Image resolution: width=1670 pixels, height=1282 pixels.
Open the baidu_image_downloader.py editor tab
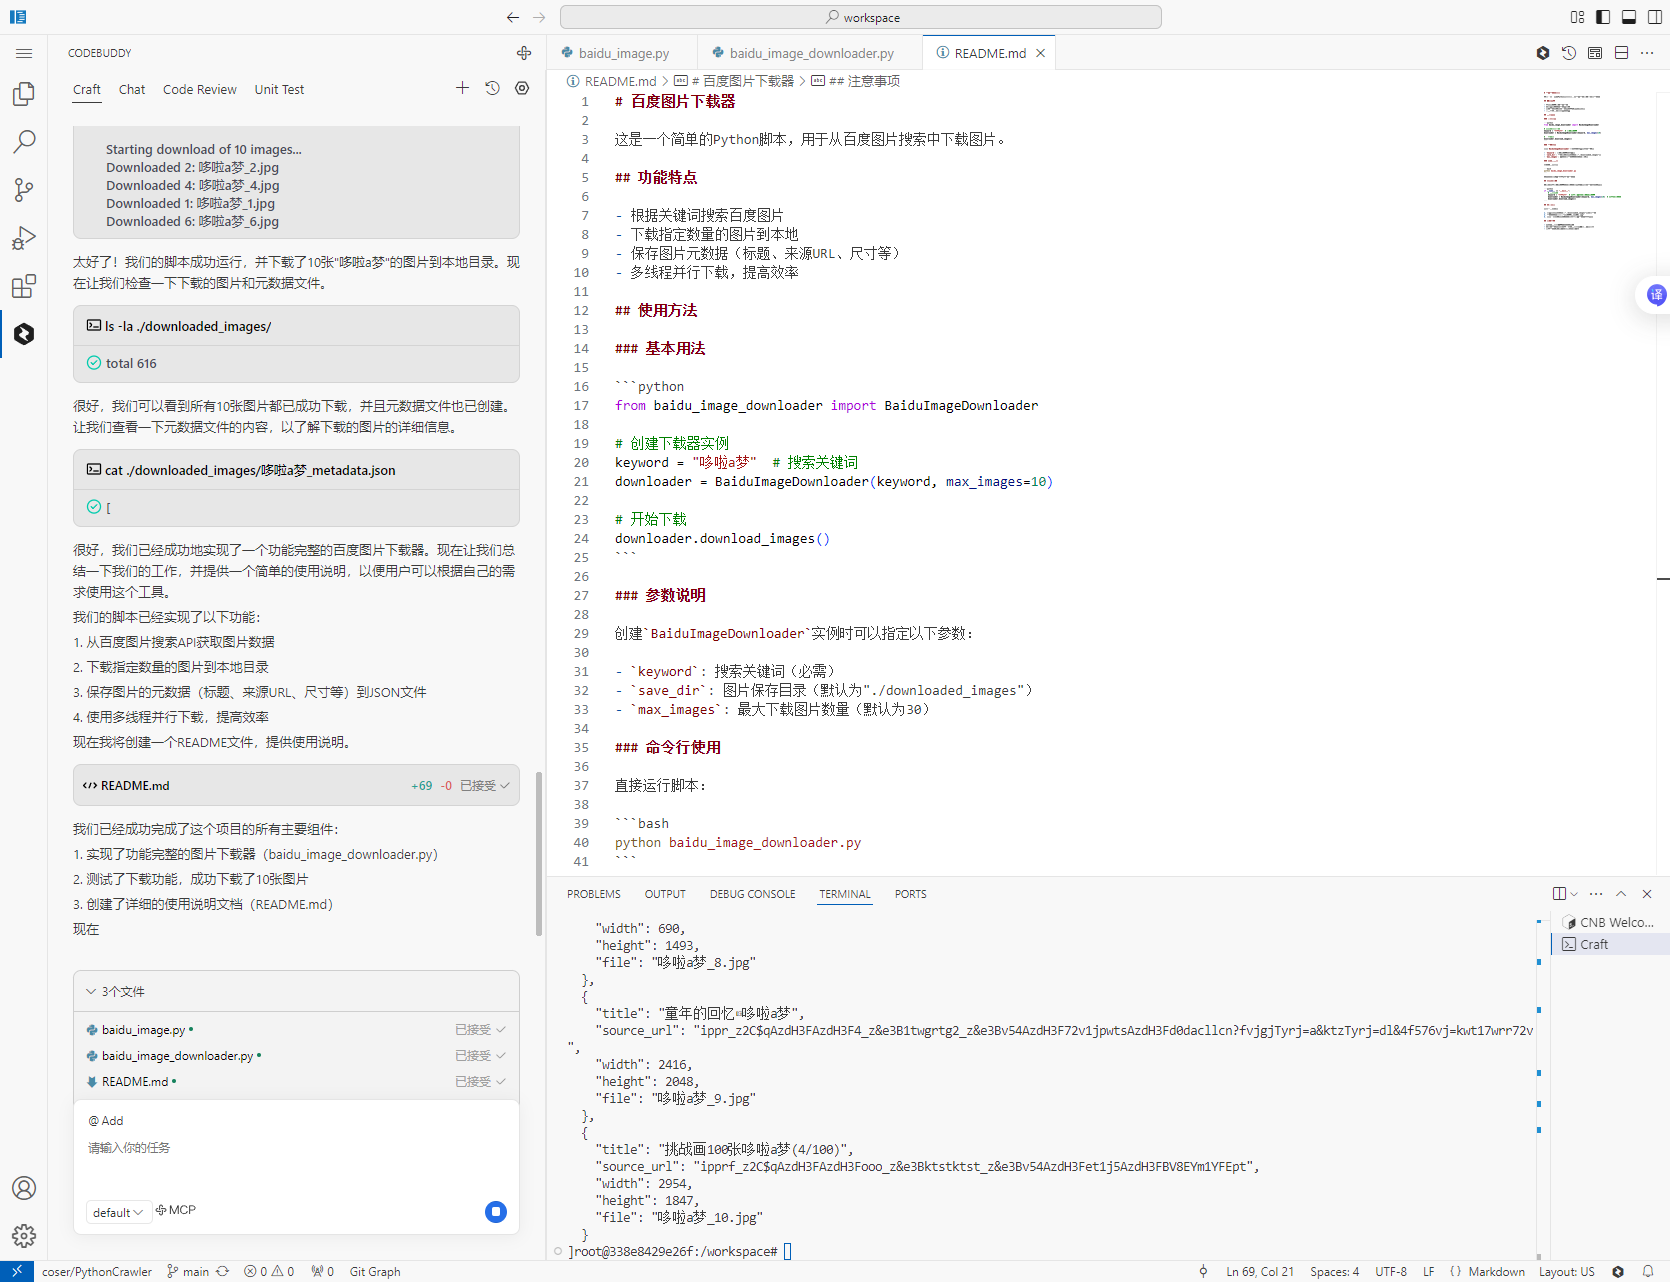click(811, 53)
